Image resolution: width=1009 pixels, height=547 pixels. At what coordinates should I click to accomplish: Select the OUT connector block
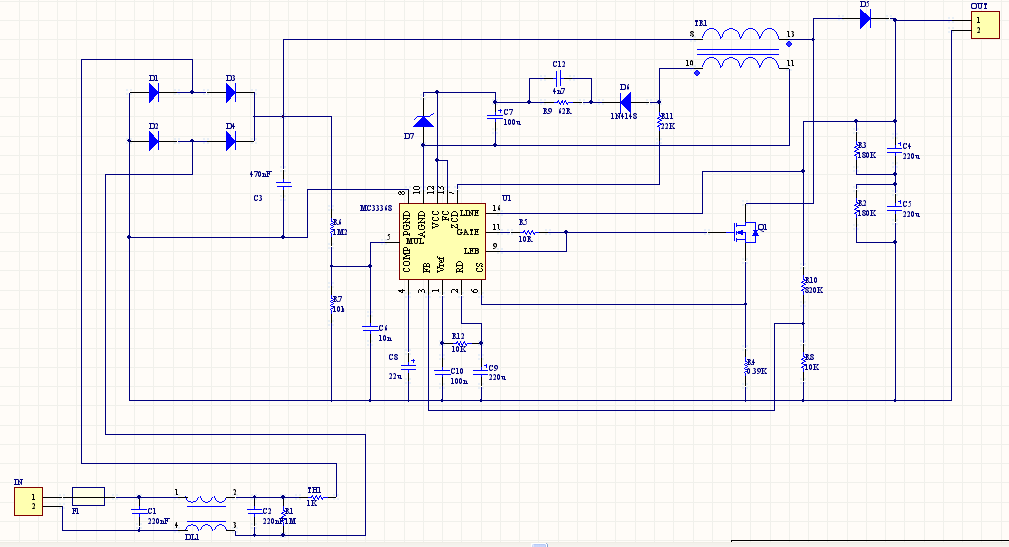985,24
